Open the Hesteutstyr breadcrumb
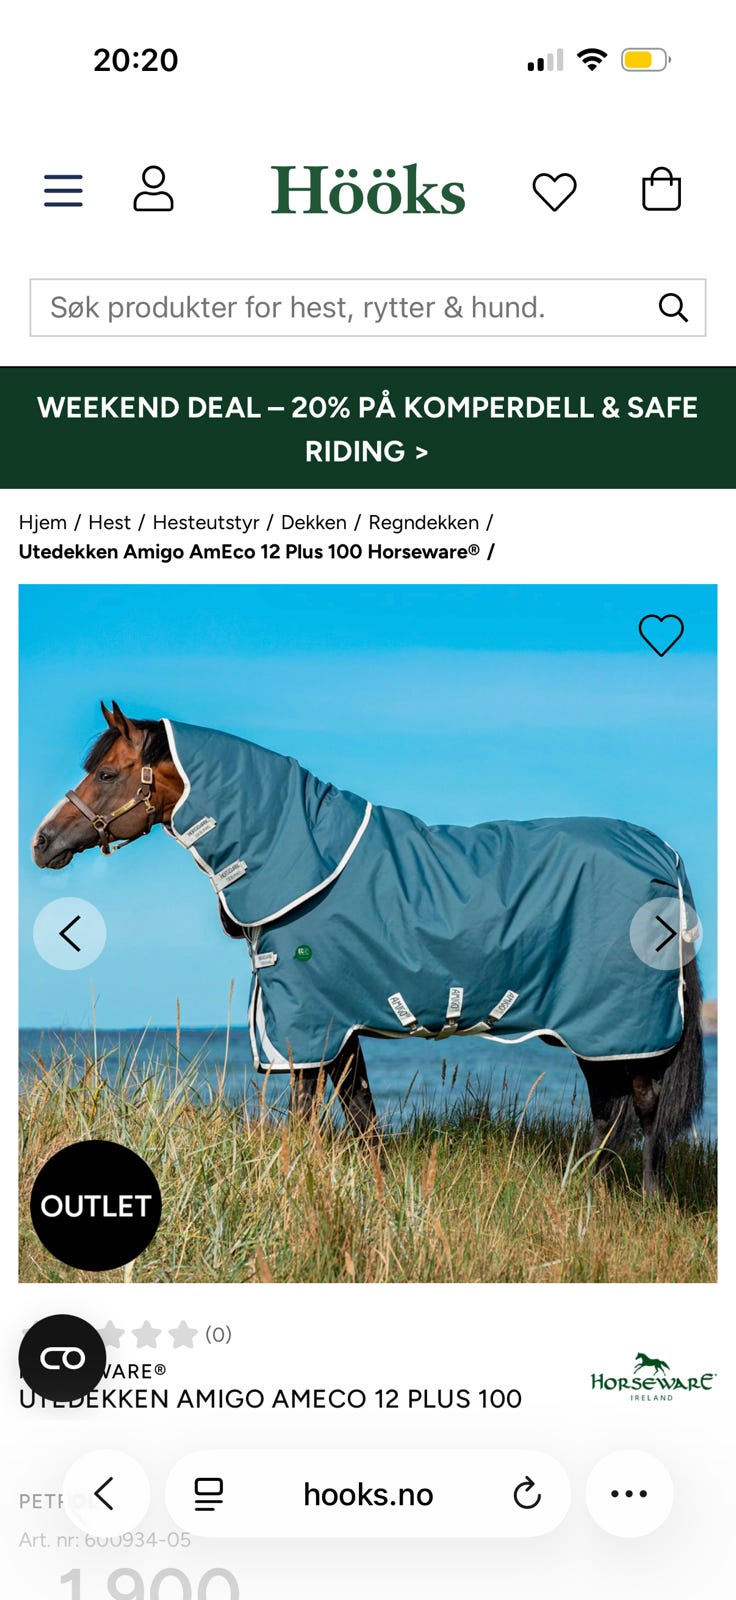The image size is (736, 1600). point(206,522)
